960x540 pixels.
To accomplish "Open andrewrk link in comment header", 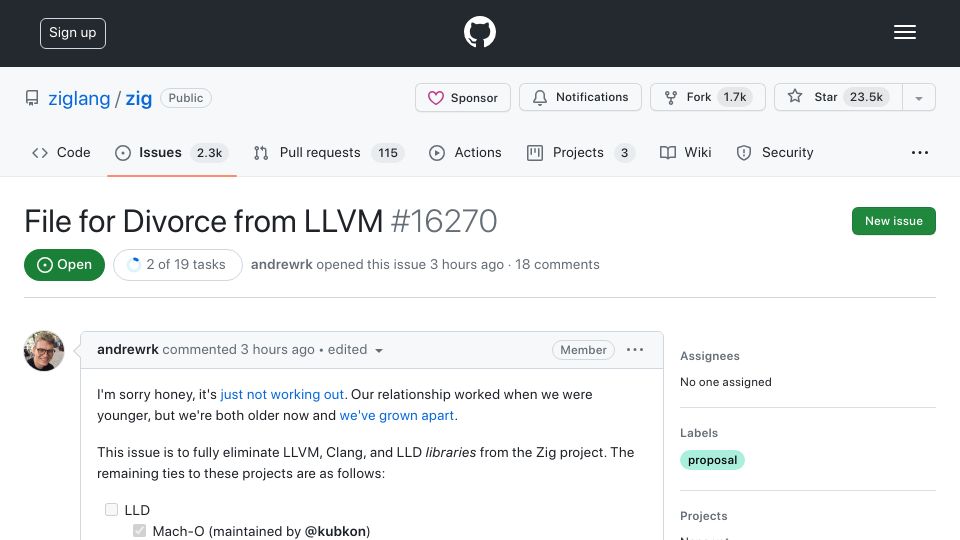I will [127, 350].
